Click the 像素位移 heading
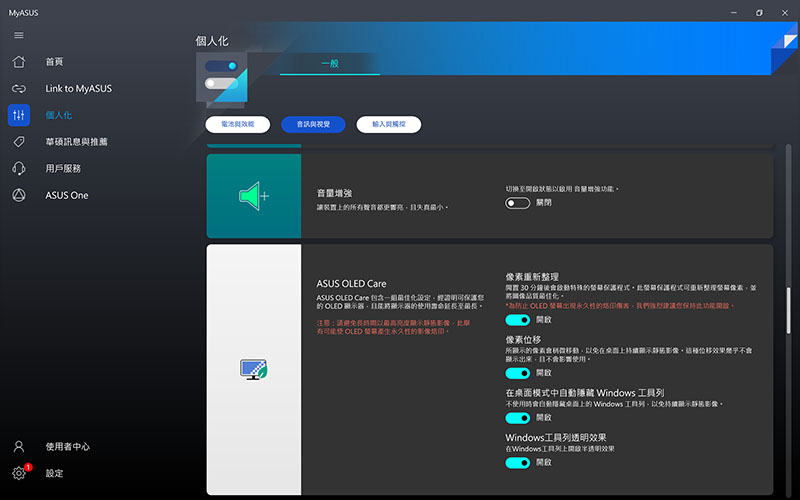 [523, 340]
